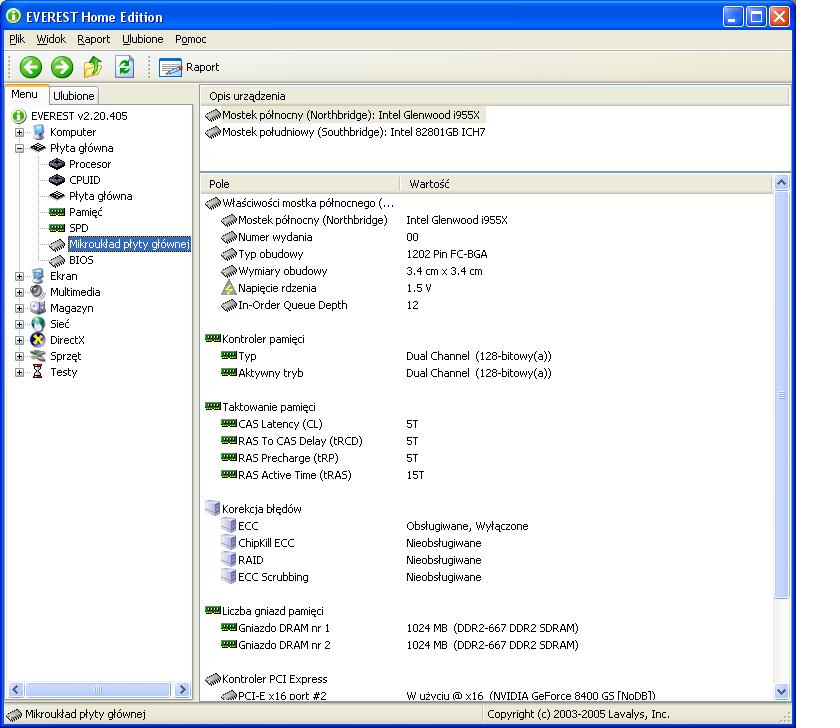
Task: Click the Pole column header
Action: click(x=301, y=184)
